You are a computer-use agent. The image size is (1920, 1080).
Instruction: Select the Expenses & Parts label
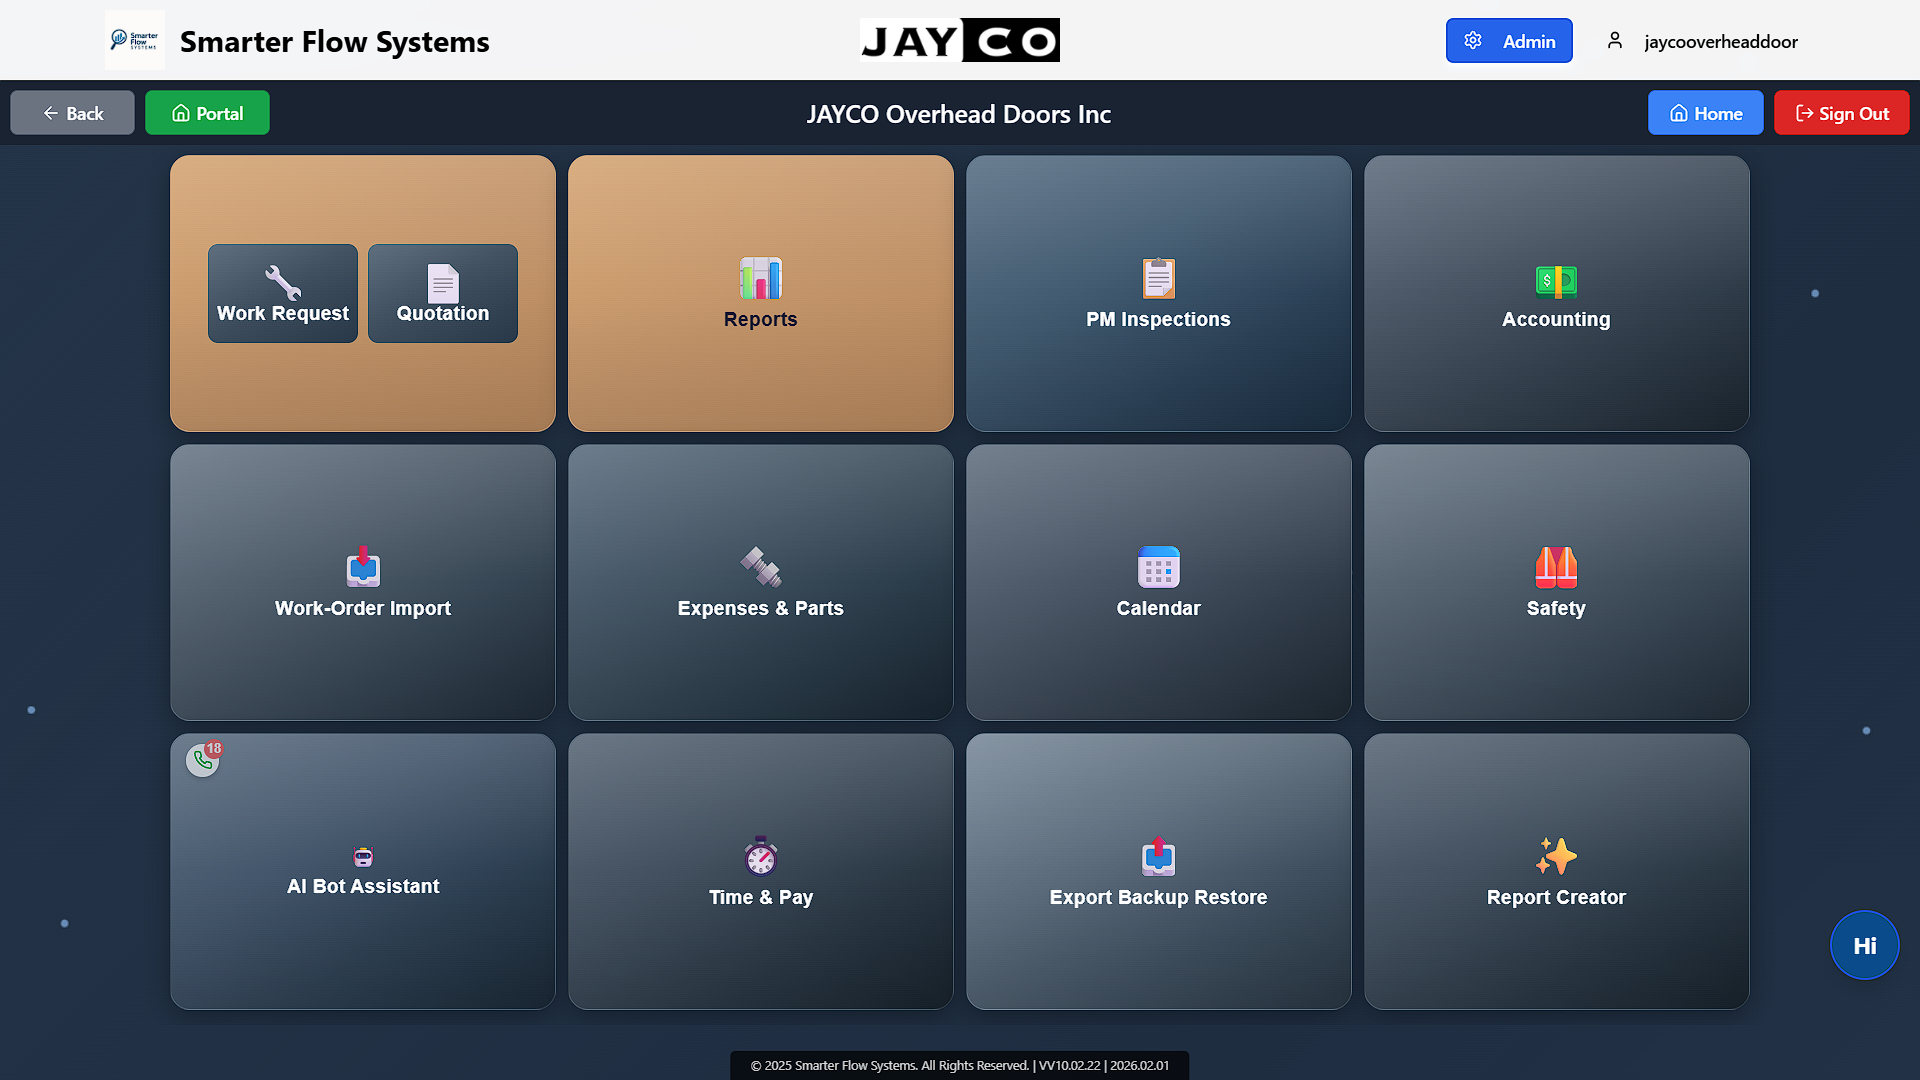click(760, 608)
